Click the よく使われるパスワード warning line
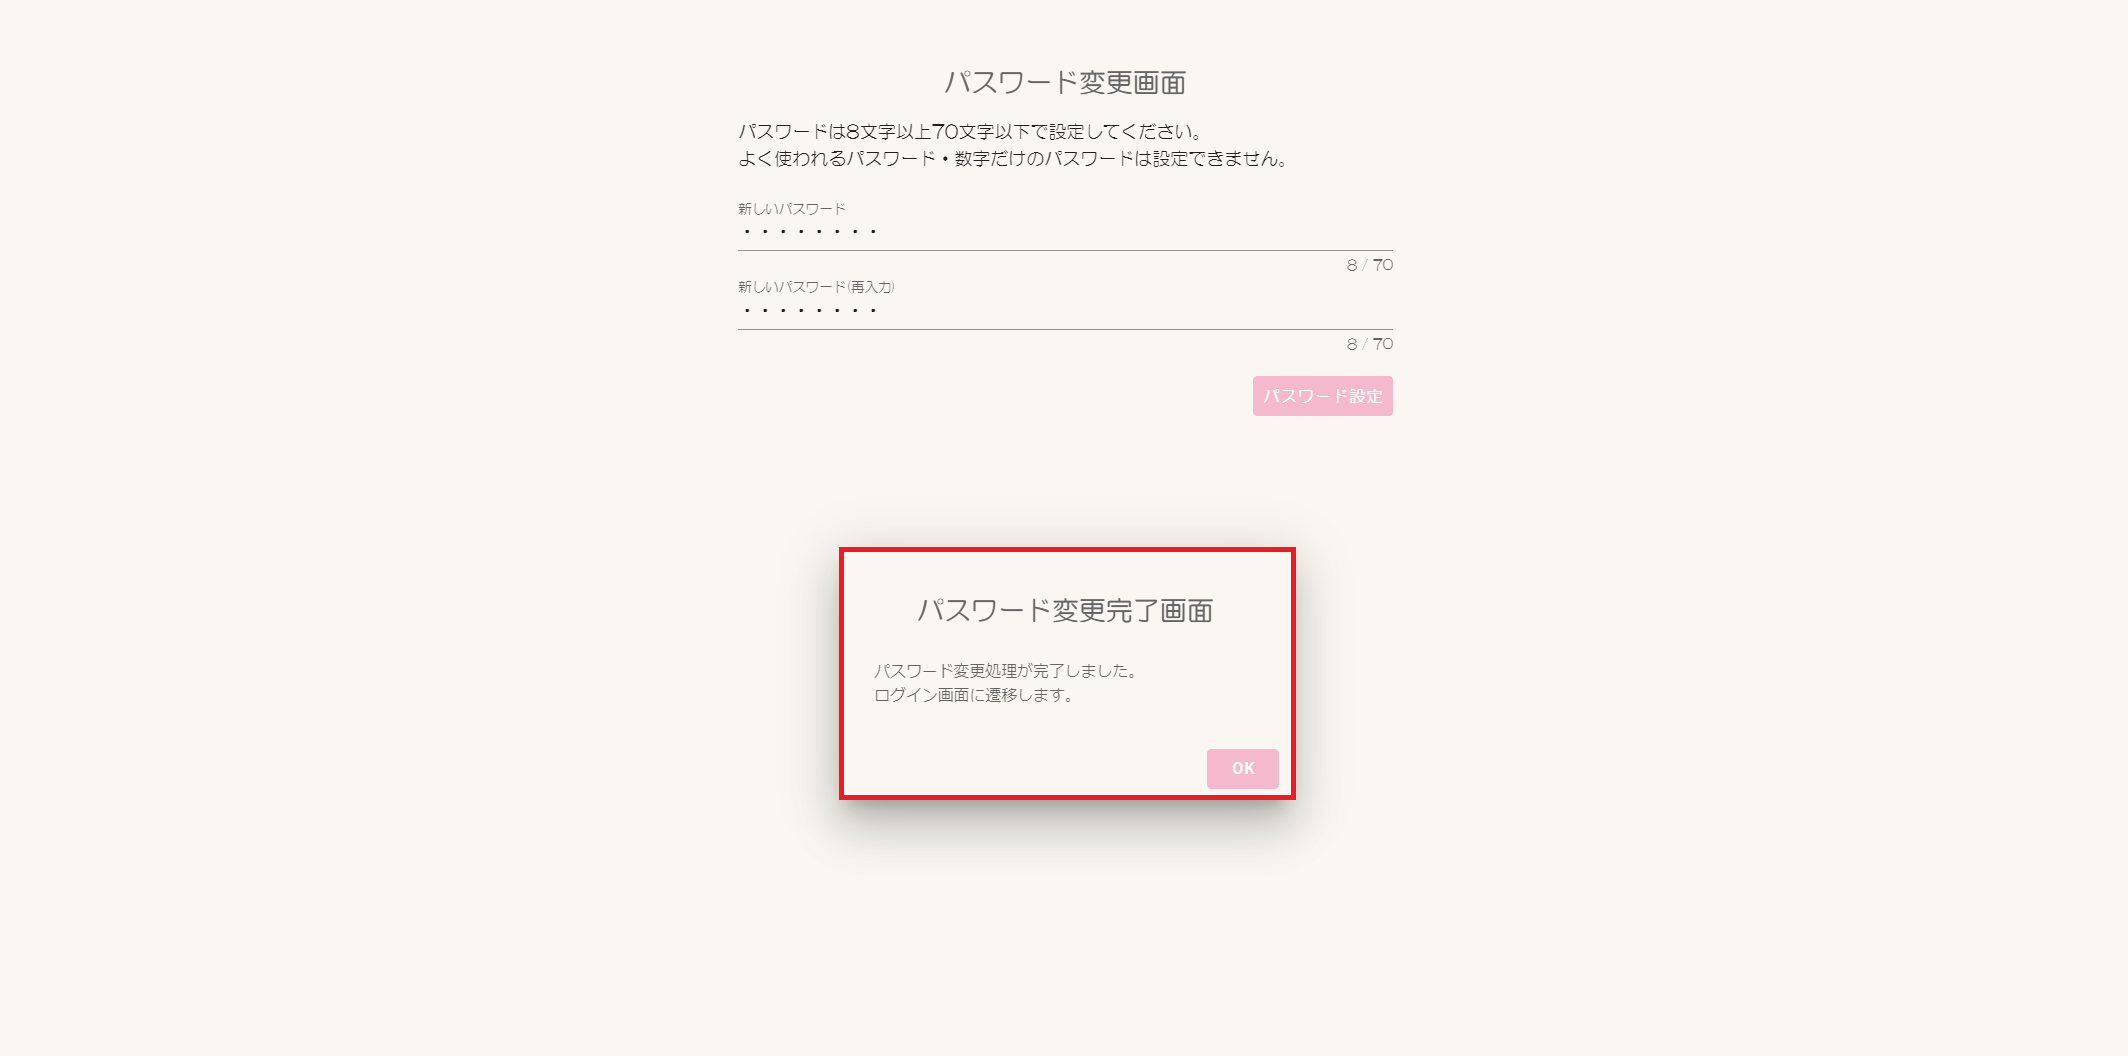This screenshot has height=1056, width=2128. tap(1014, 159)
